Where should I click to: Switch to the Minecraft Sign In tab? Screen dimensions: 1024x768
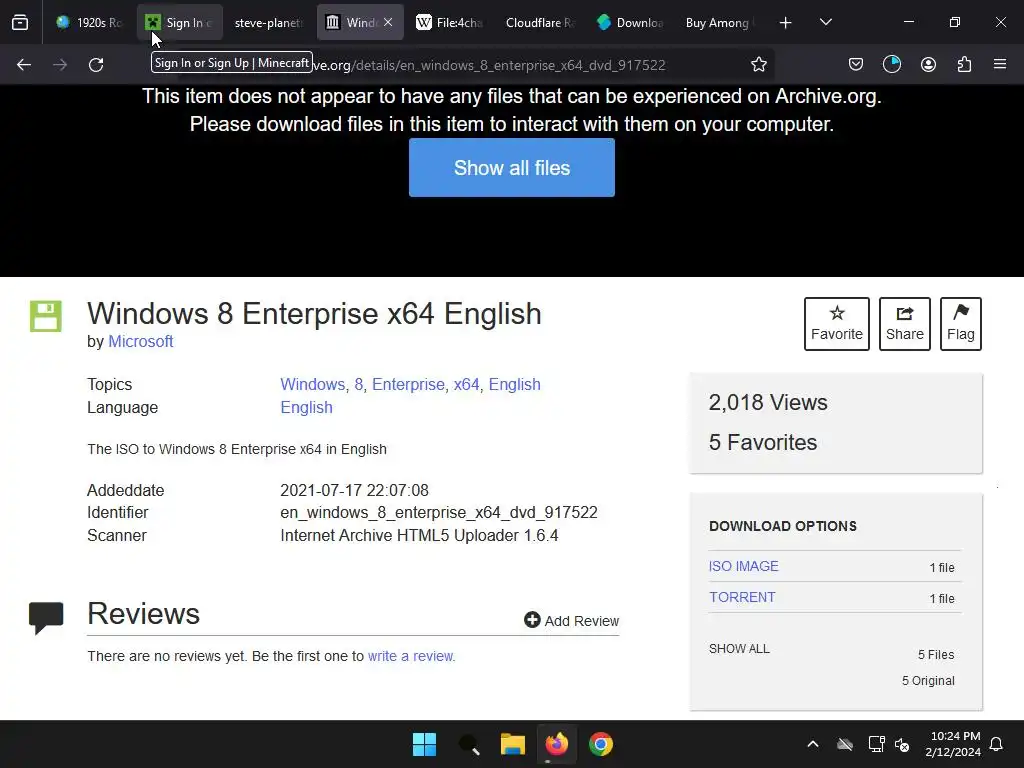pyautogui.click(x=180, y=22)
